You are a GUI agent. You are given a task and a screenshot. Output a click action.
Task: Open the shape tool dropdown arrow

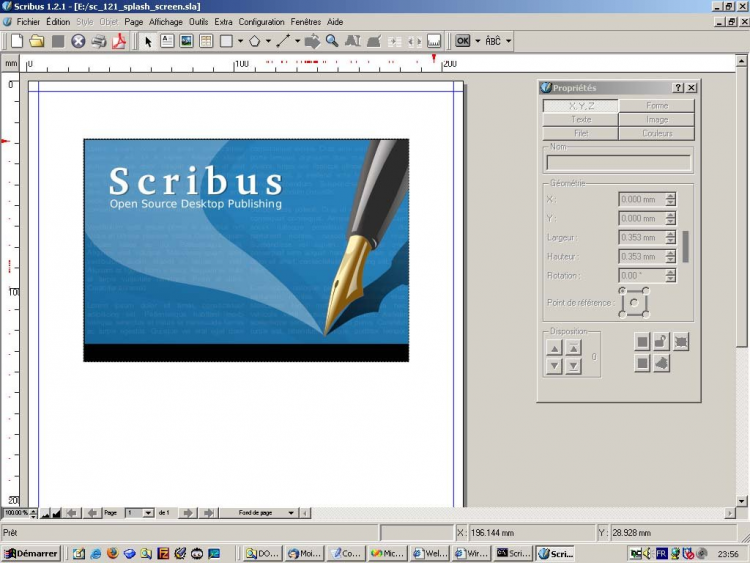tap(240, 41)
